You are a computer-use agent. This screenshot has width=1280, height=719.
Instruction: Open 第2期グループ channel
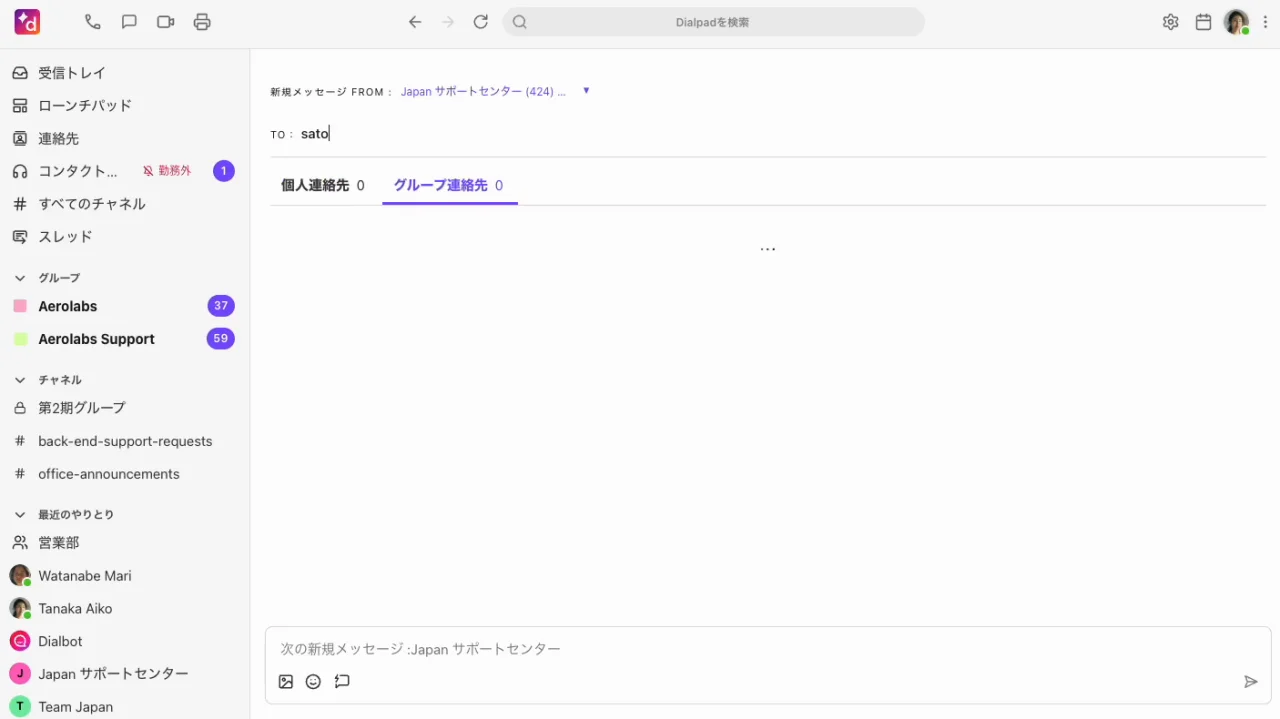point(82,408)
